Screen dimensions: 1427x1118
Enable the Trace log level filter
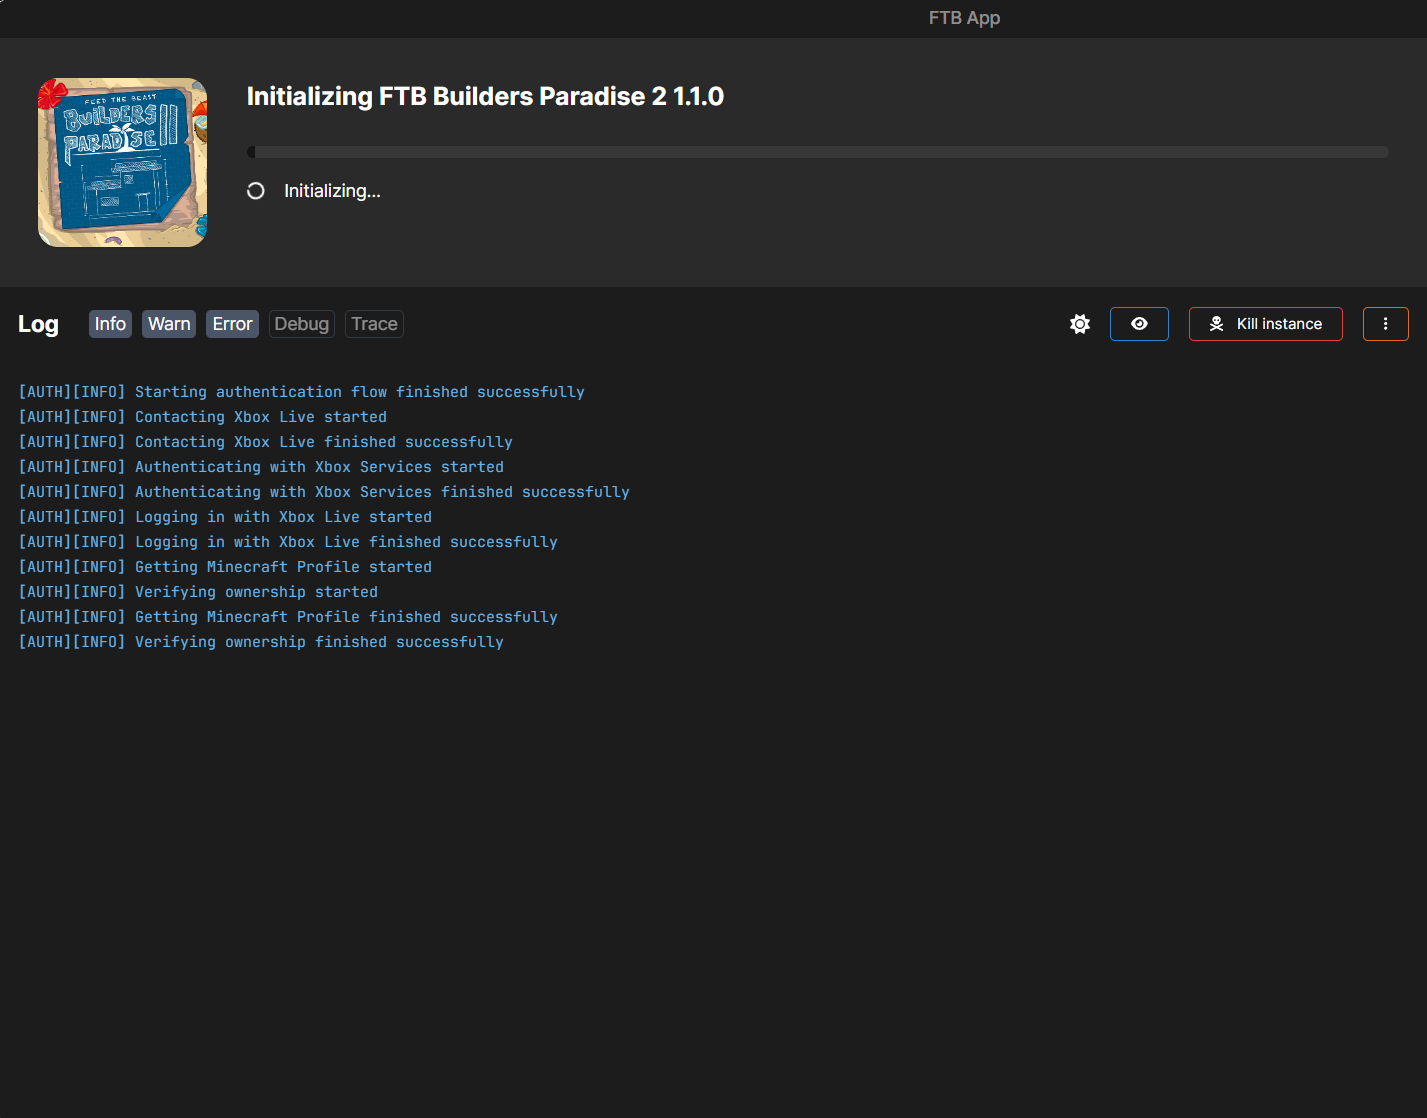374,324
